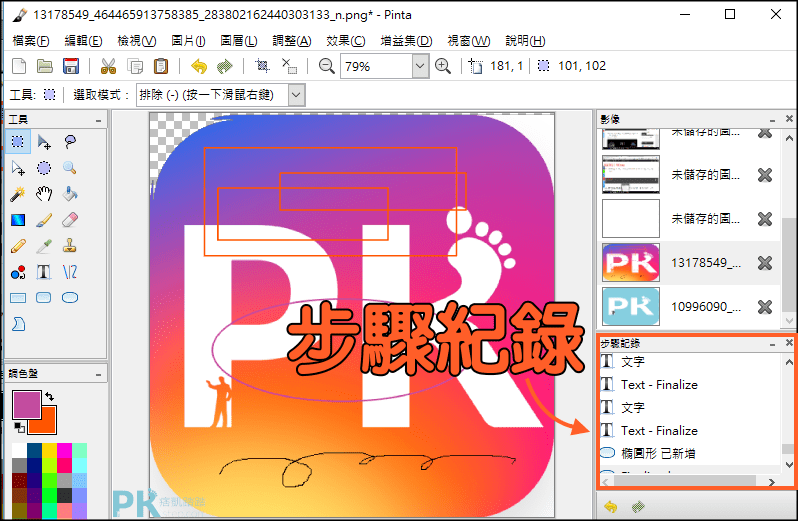
Task: Close the 10996090_ image
Action: [x=764, y=307]
